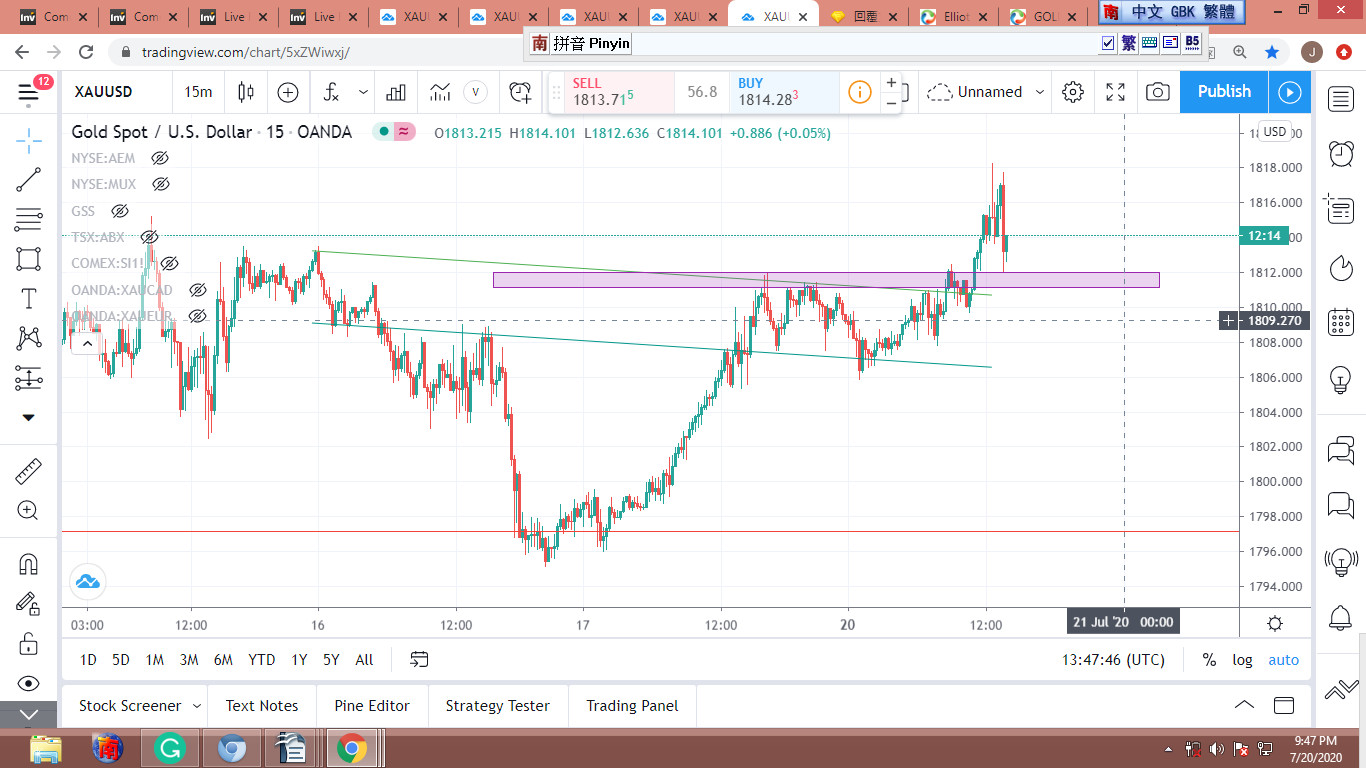Toggle visibility of GSS symbol
This screenshot has width=1366, height=768.
point(120,211)
